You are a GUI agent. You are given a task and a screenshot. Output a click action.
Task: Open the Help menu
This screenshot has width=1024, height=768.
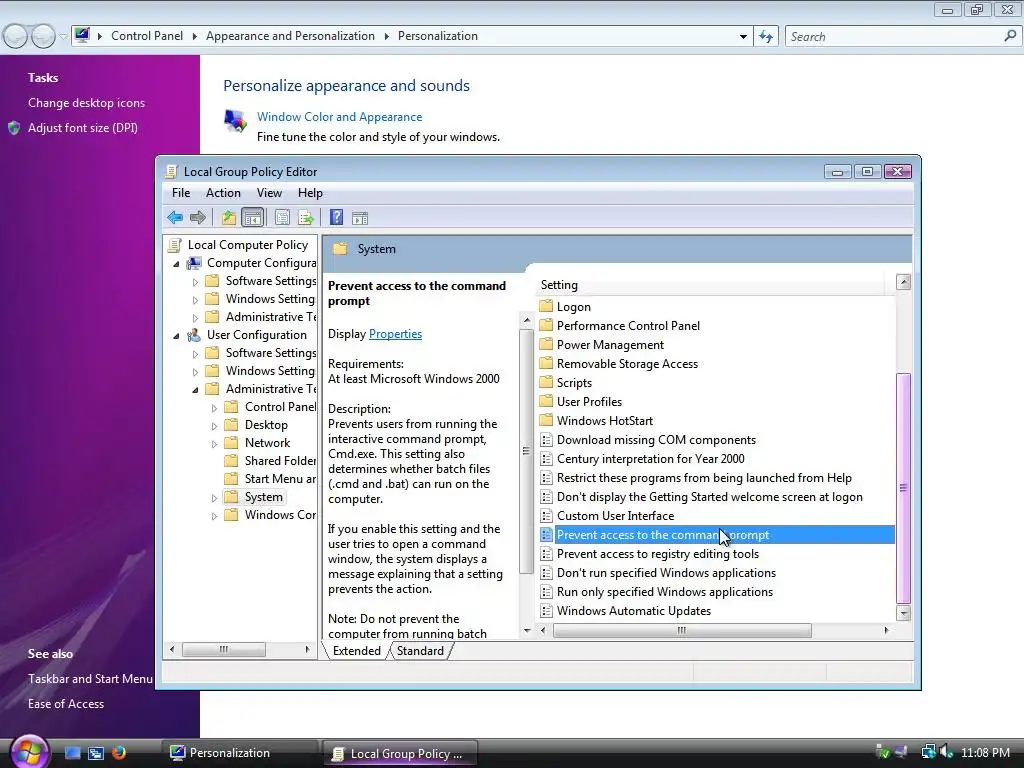(310, 193)
